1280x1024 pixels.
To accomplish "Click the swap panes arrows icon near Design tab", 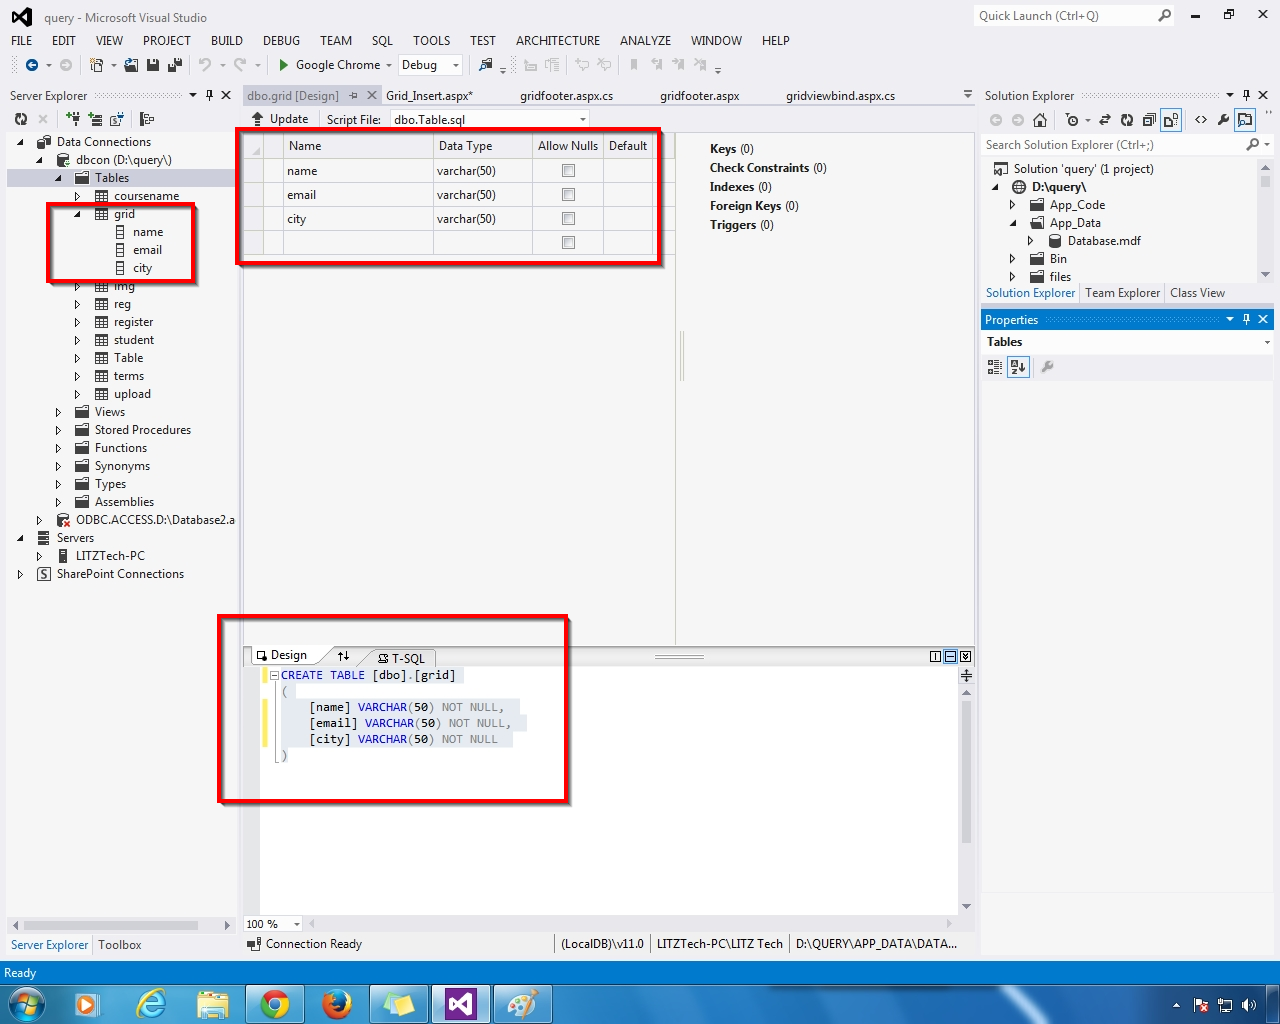I will (343, 656).
